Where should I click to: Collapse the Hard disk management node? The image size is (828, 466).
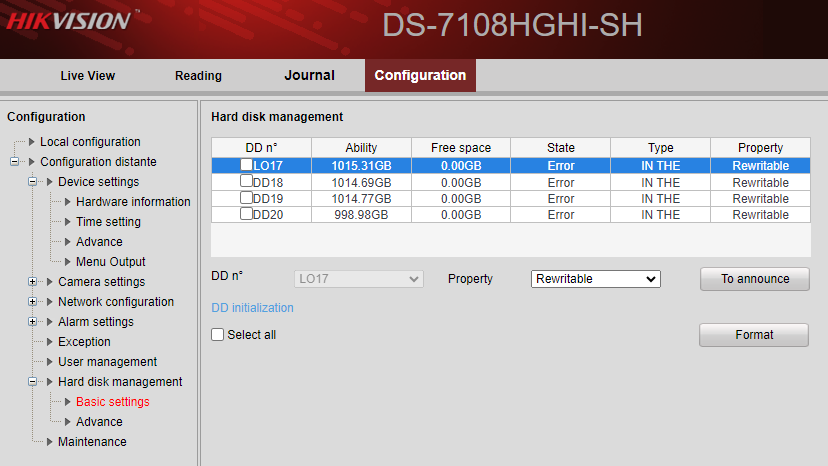tap(33, 381)
